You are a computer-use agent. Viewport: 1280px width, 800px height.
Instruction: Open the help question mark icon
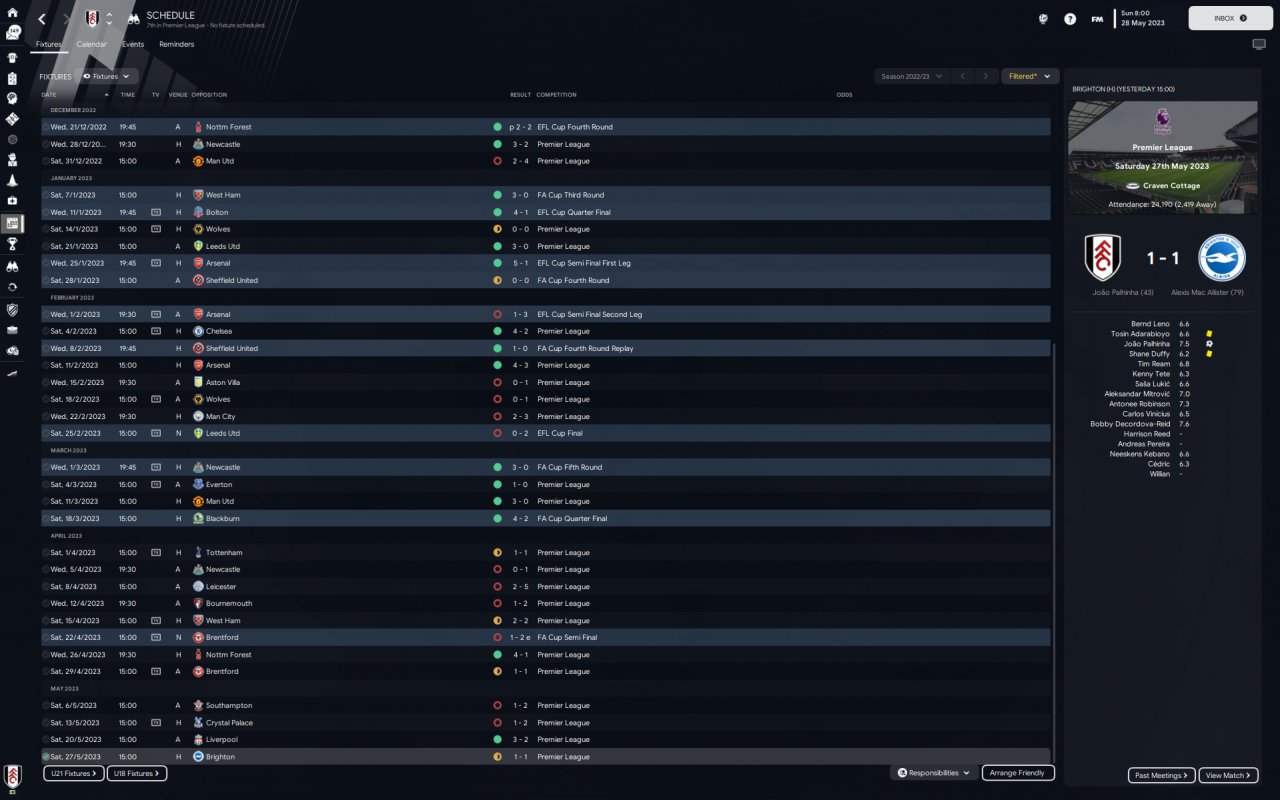pyautogui.click(x=1070, y=19)
